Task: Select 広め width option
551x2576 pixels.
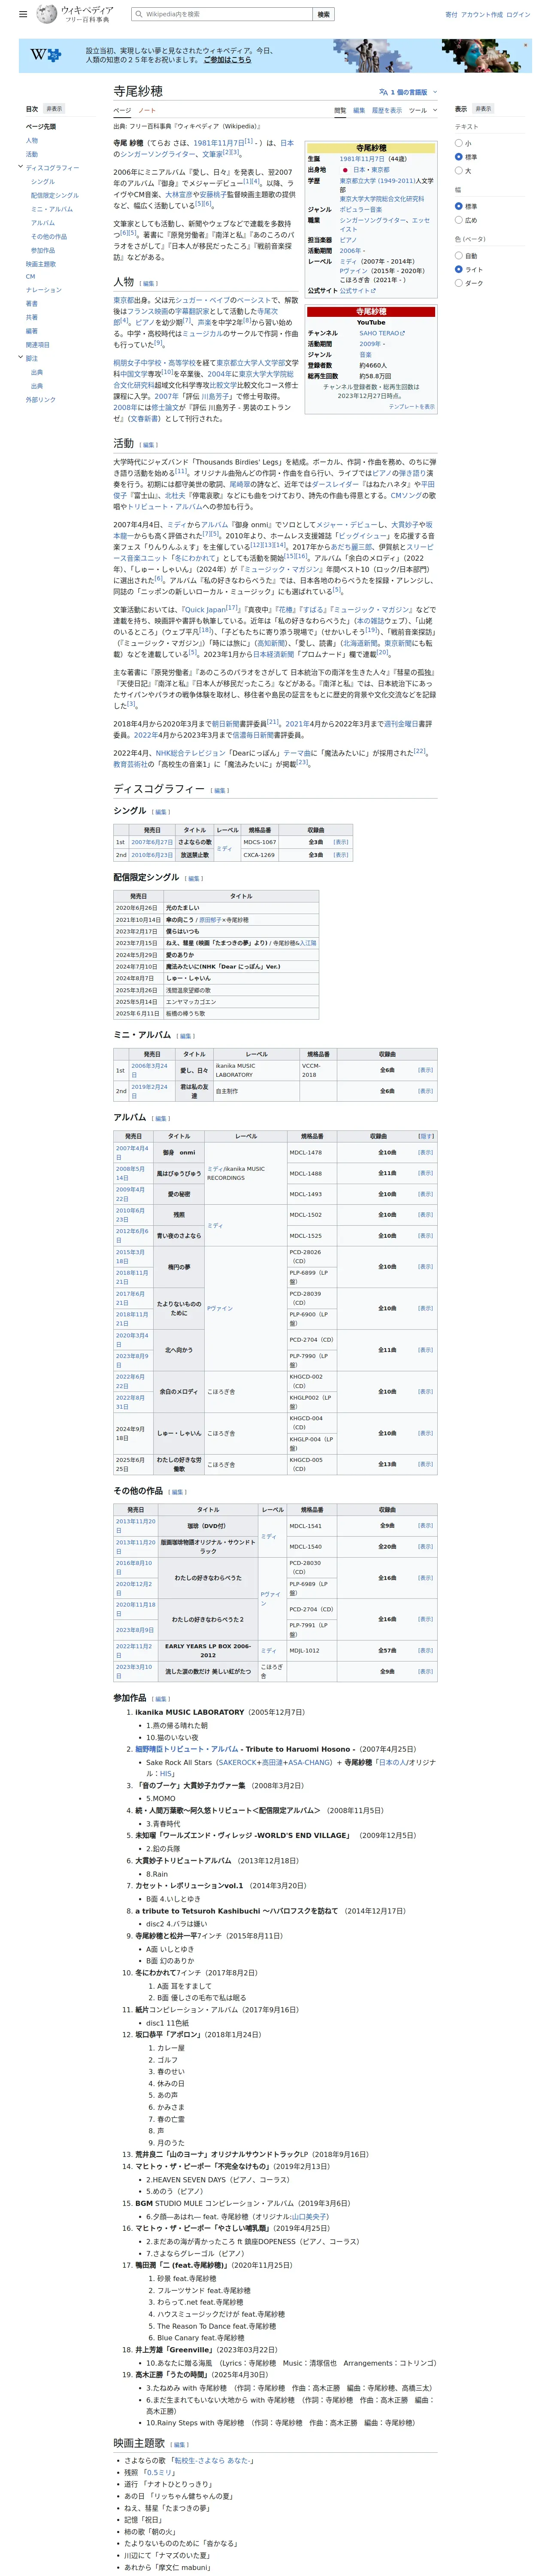Action: (459, 220)
